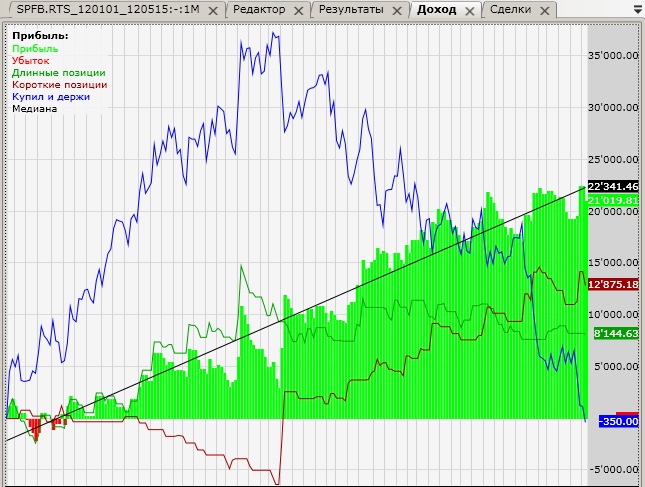Click the light green Прибыль legend entry

(35, 49)
